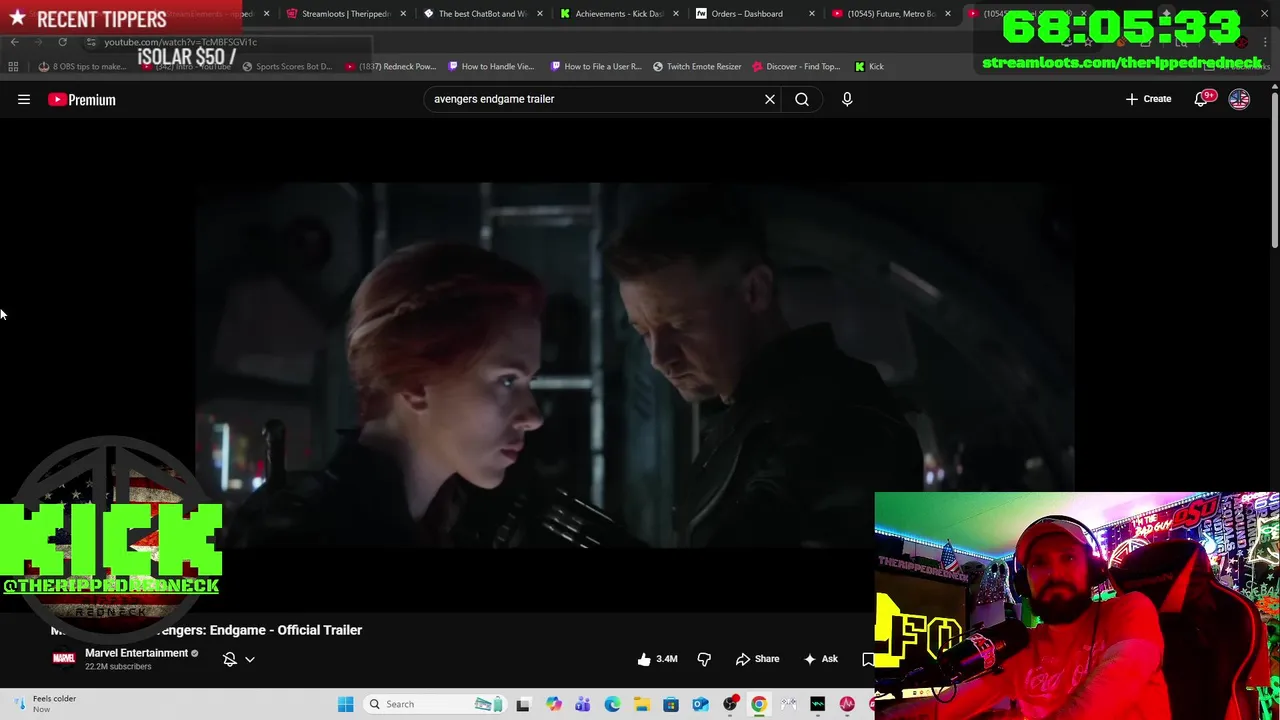Switch to Google Chrome in the taskbar
The image size is (1280, 720).
click(x=759, y=704)
